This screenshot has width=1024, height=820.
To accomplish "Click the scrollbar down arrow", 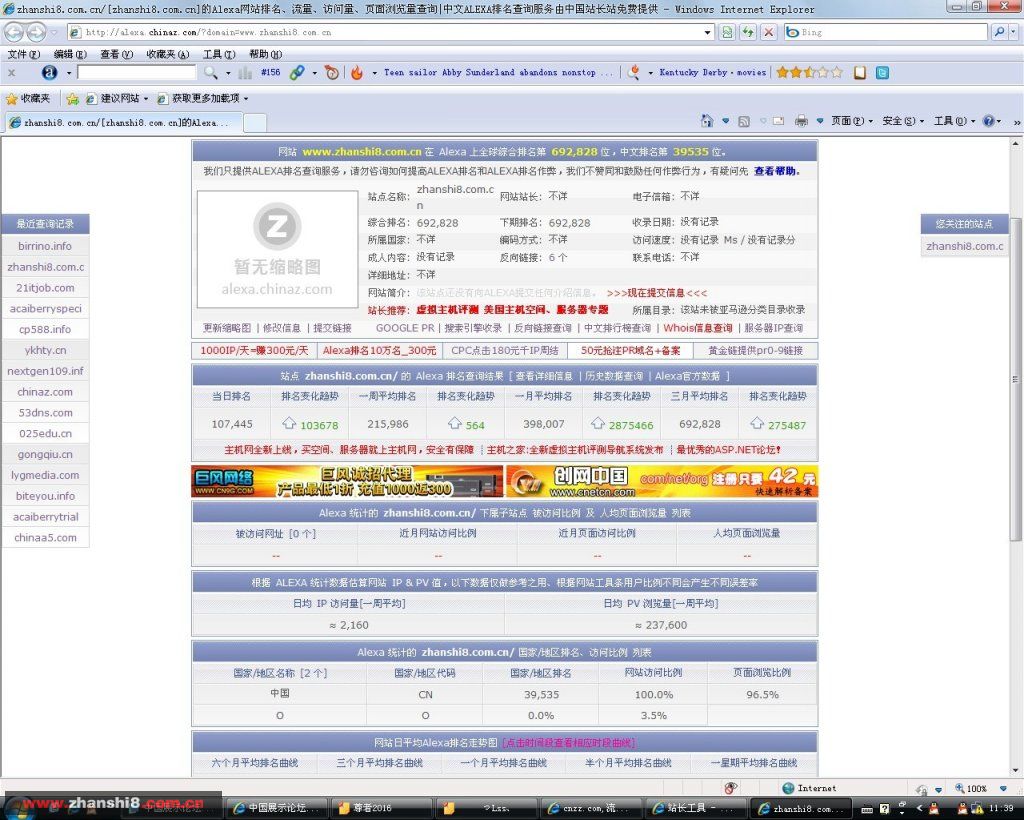I will (1016, 771).
